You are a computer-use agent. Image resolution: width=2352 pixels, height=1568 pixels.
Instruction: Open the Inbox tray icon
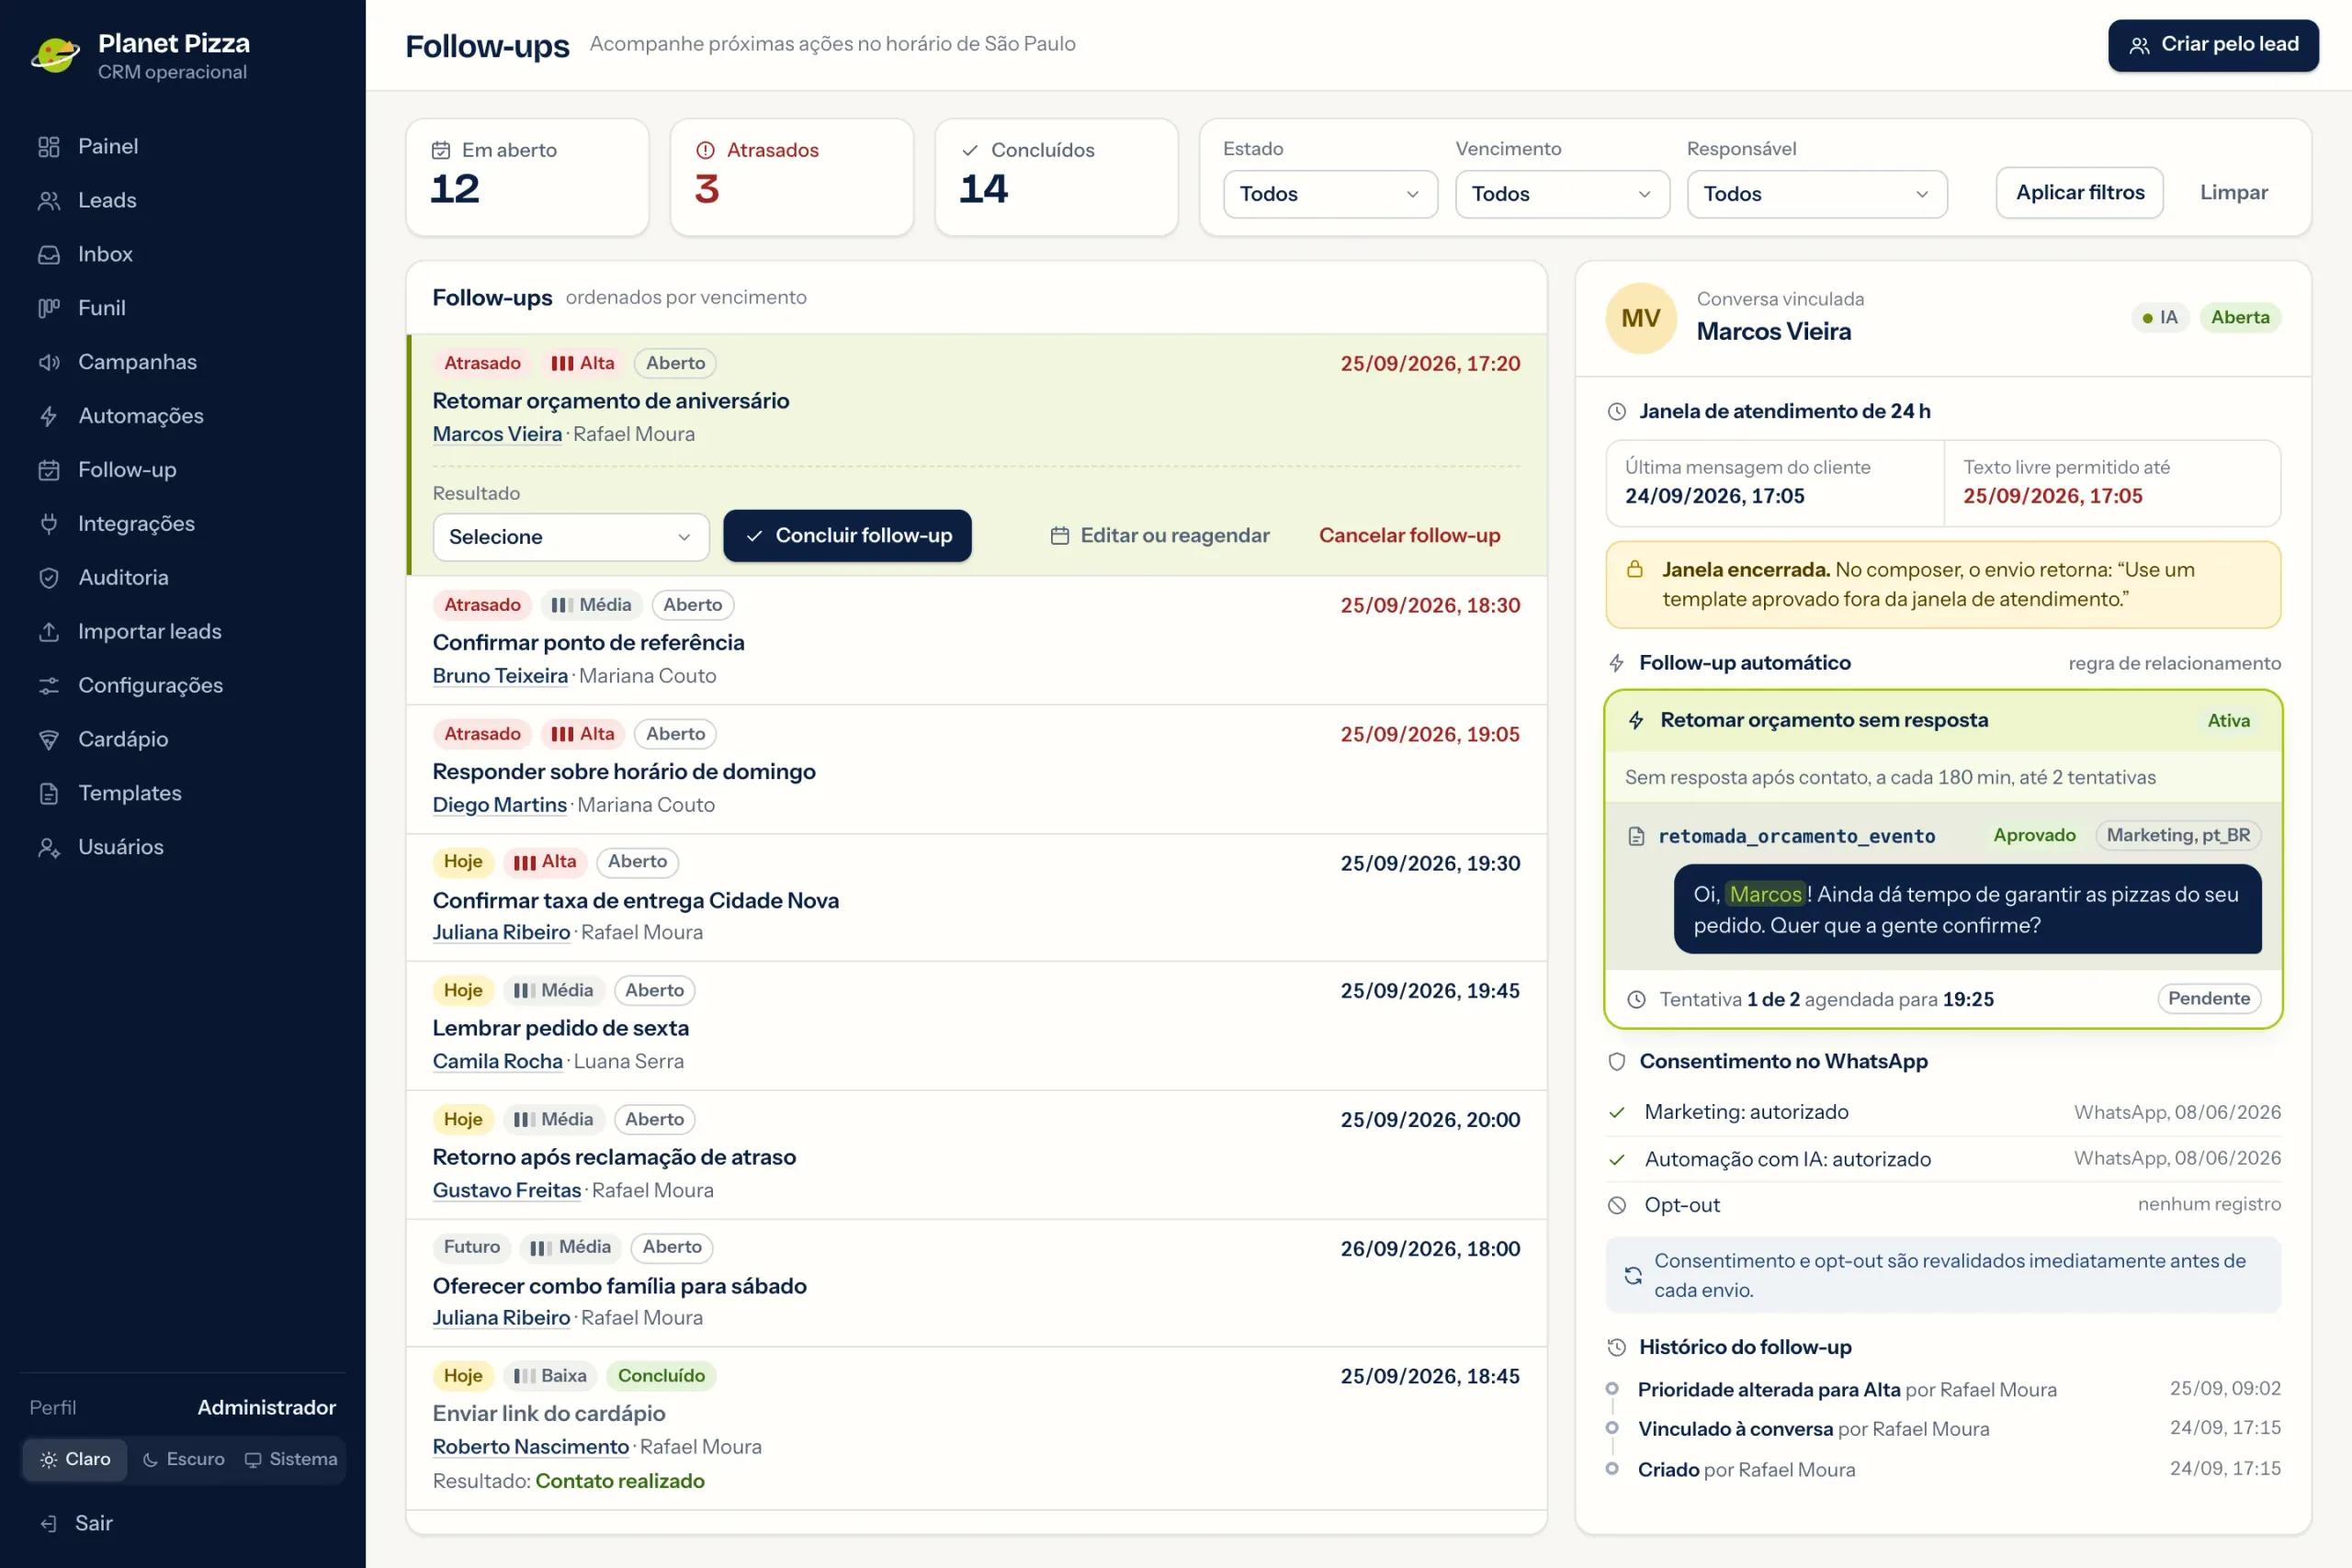tap(49, 254)
